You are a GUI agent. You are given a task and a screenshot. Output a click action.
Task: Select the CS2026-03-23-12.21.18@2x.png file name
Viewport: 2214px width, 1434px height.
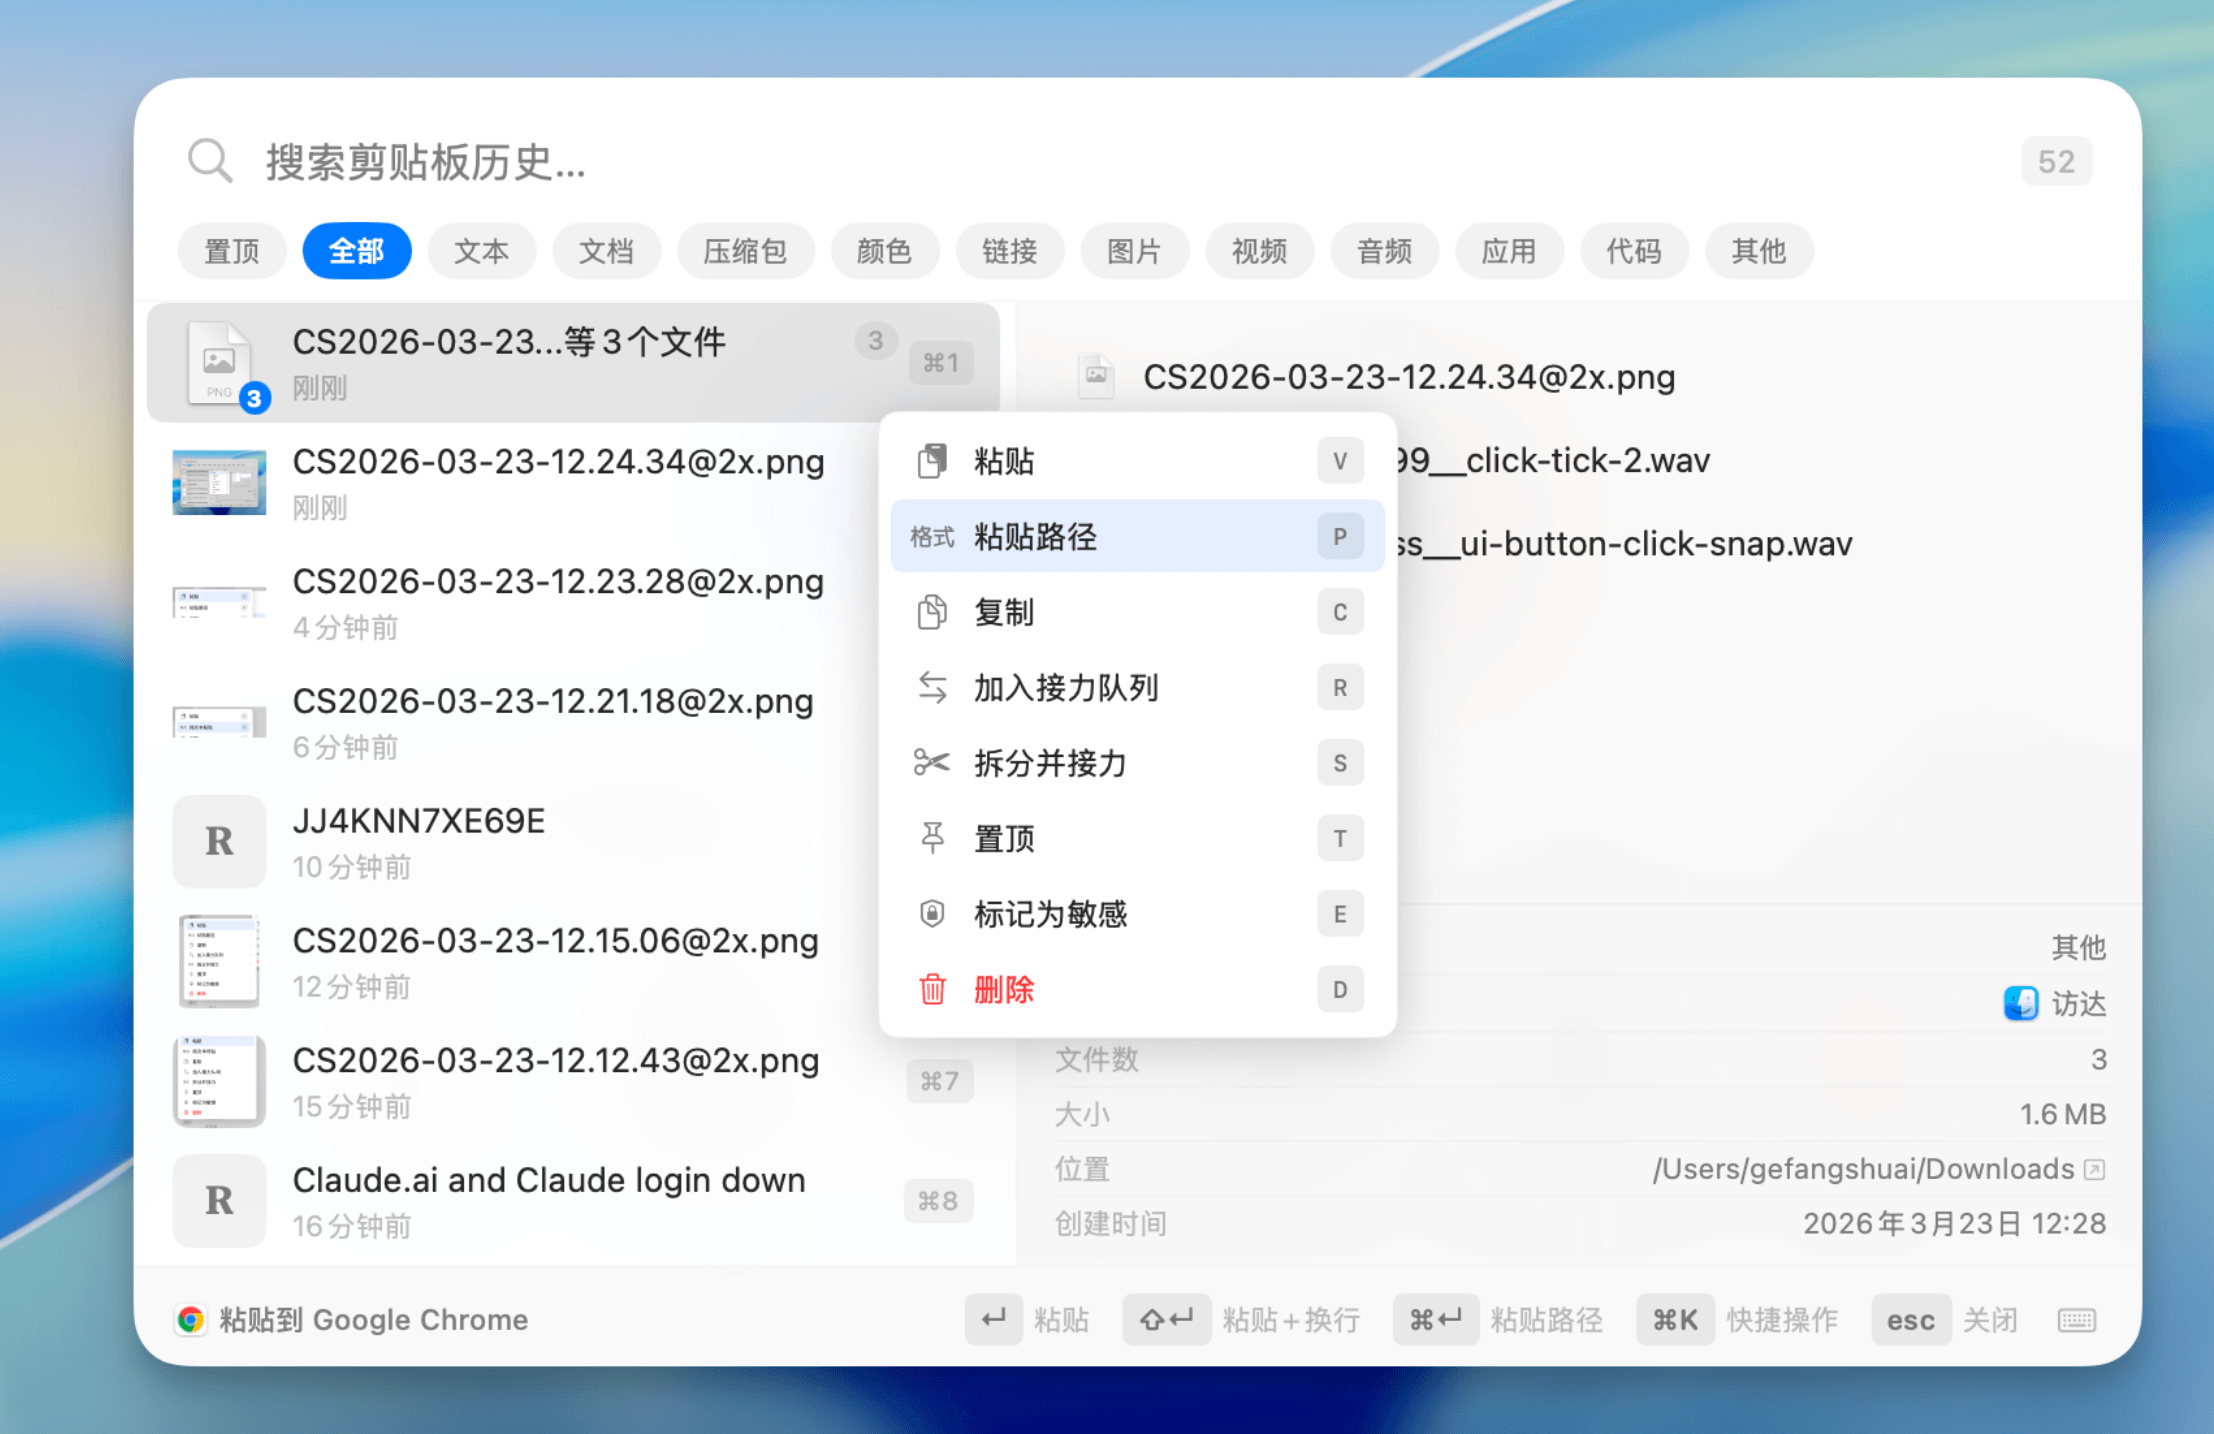[x=553, y=701]
